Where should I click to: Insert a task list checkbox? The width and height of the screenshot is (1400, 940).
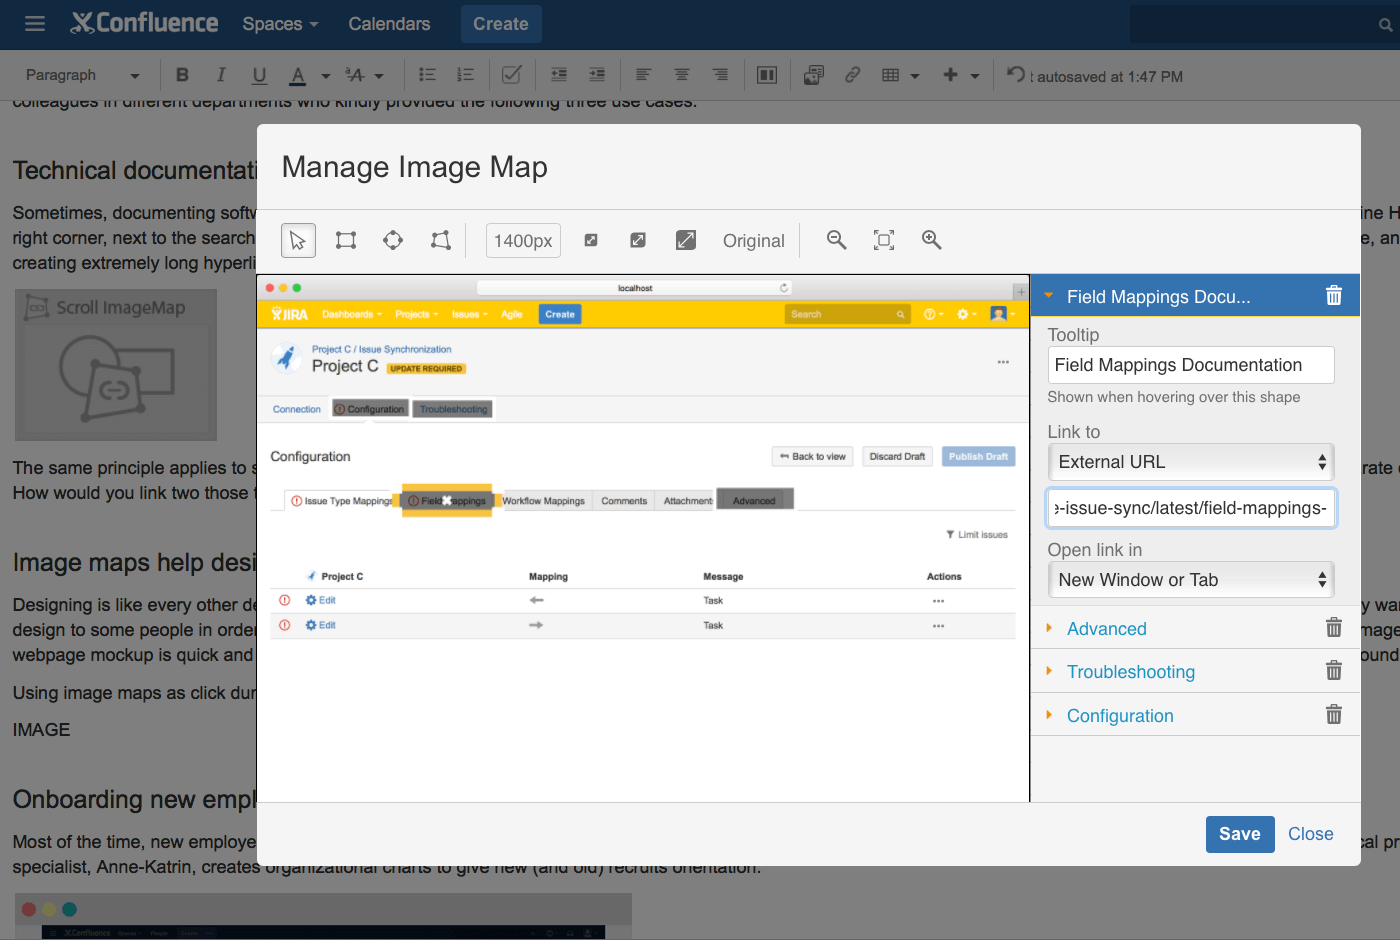pos(511,75)
